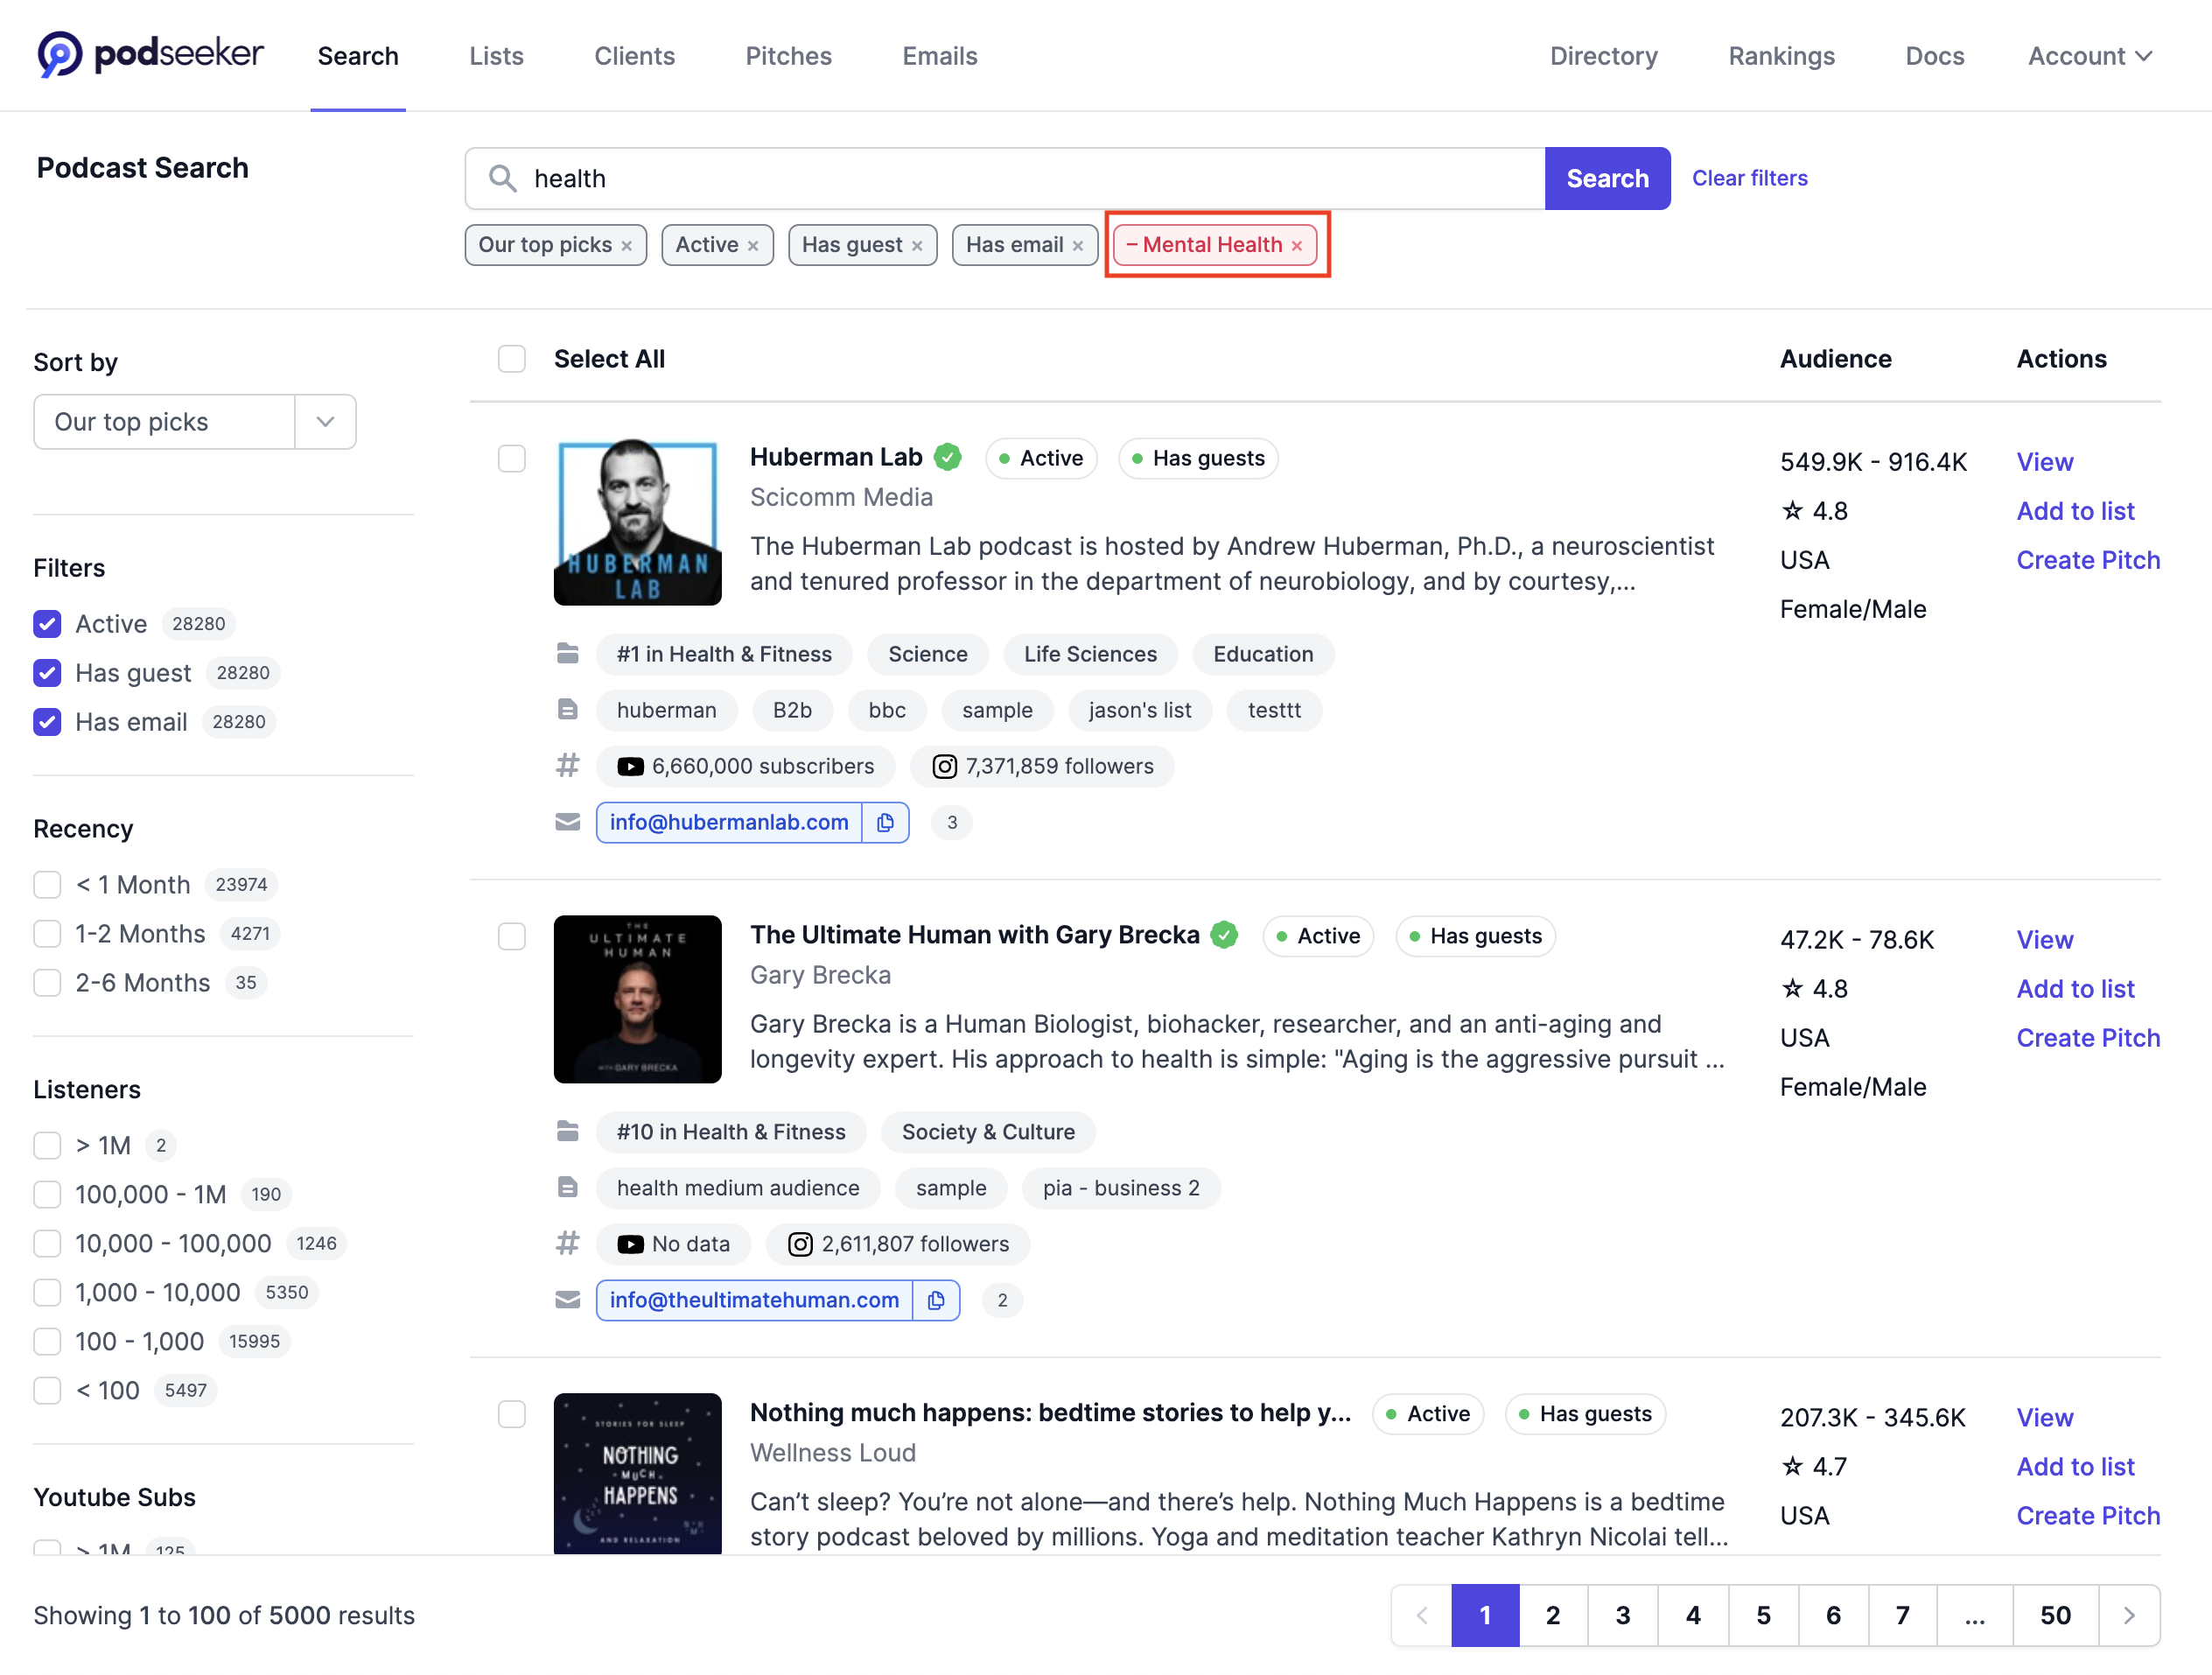Uncheck the Has email filter checkbox
Viewport: 2212px width, 1675px height.
point(47,722)
